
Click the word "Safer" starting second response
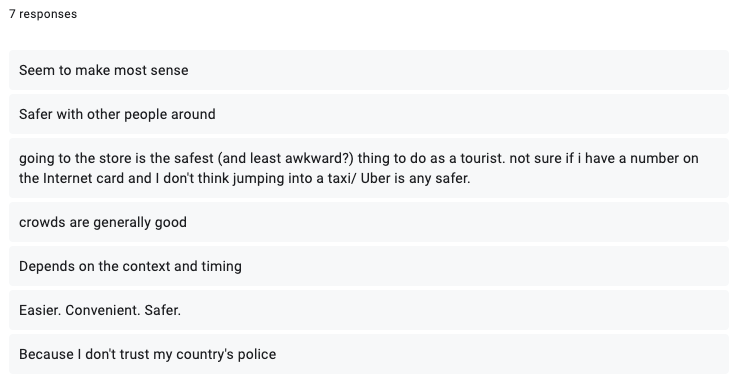(x=36, y=114)
